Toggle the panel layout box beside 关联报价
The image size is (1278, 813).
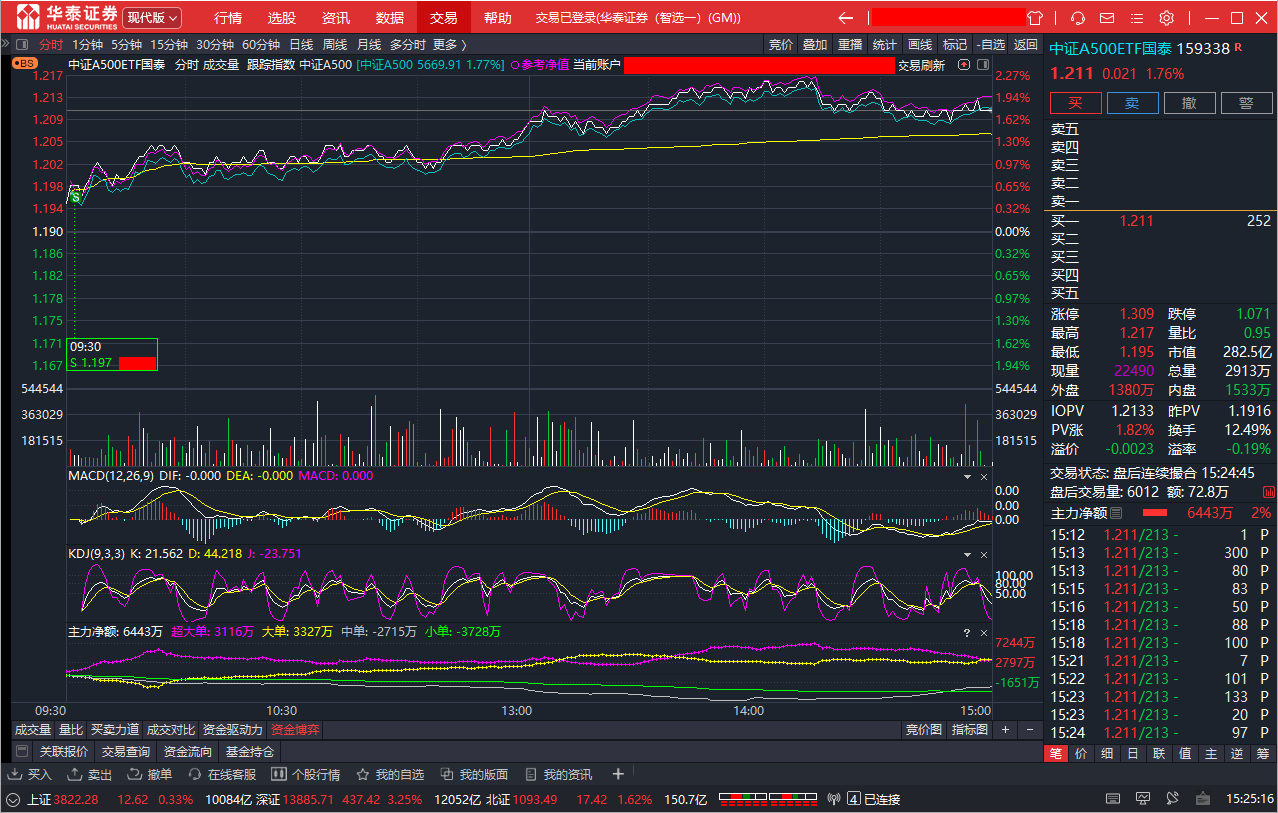pos(21,751)
